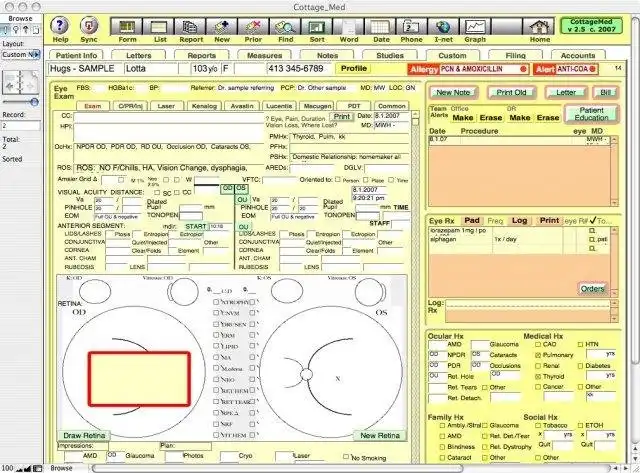Toggle the Pulmonary checkbox
Viewport: 640px width, 473px height.
538,355
